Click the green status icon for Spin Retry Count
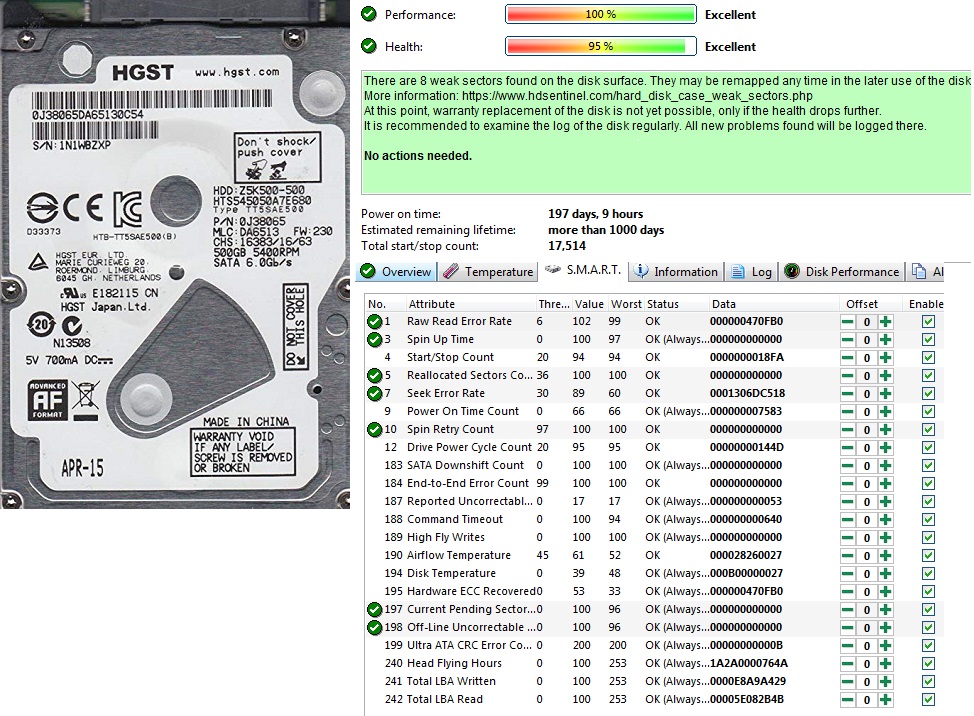The height and width of the screenshot is (716, 974). pos(374,430)
